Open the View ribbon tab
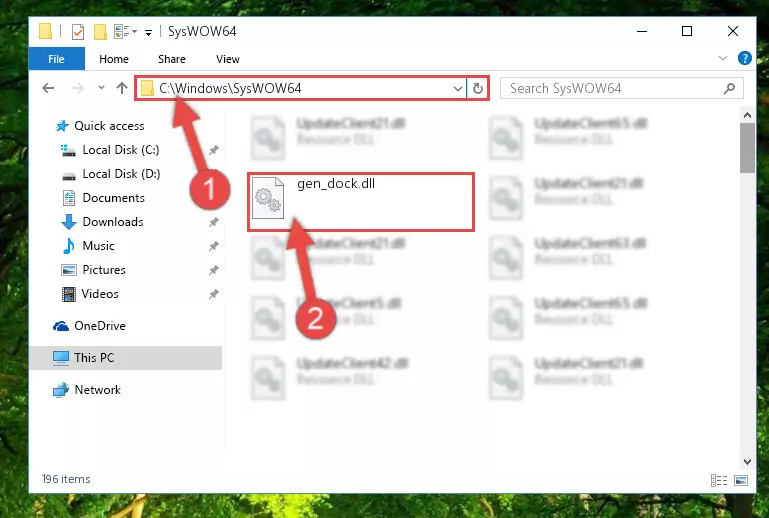 228,59
